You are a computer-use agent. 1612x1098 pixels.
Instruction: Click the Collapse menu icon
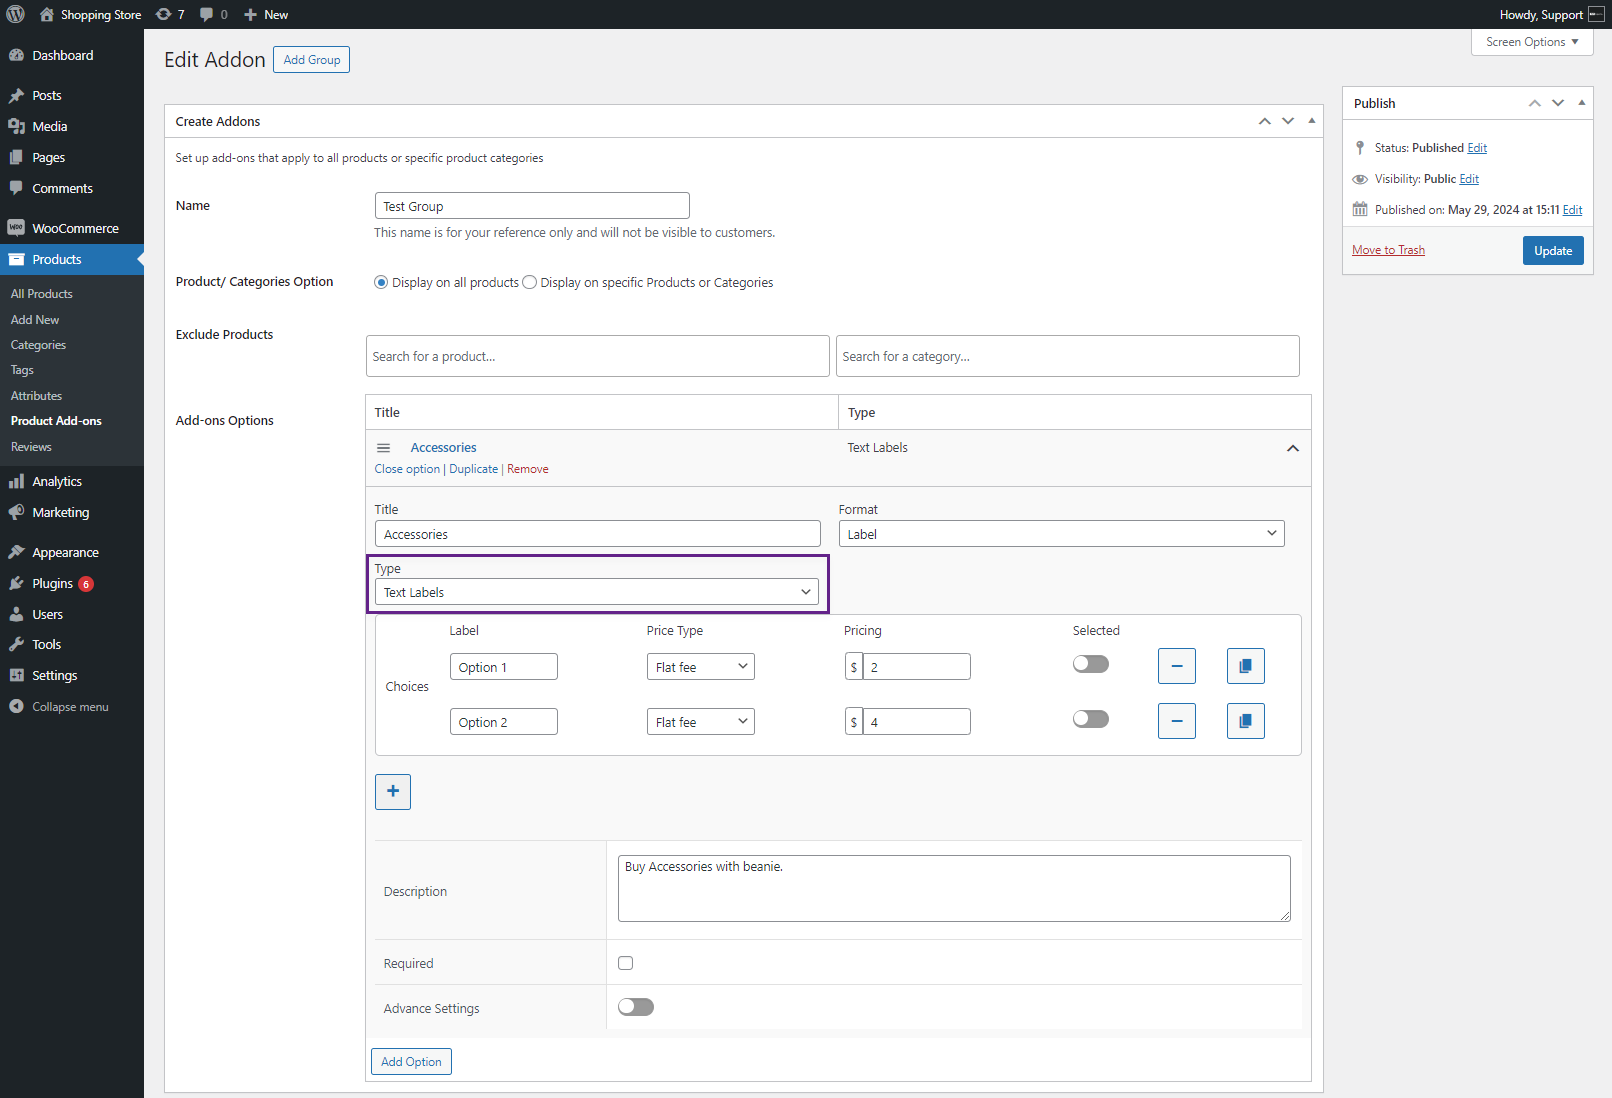(16, 706)
